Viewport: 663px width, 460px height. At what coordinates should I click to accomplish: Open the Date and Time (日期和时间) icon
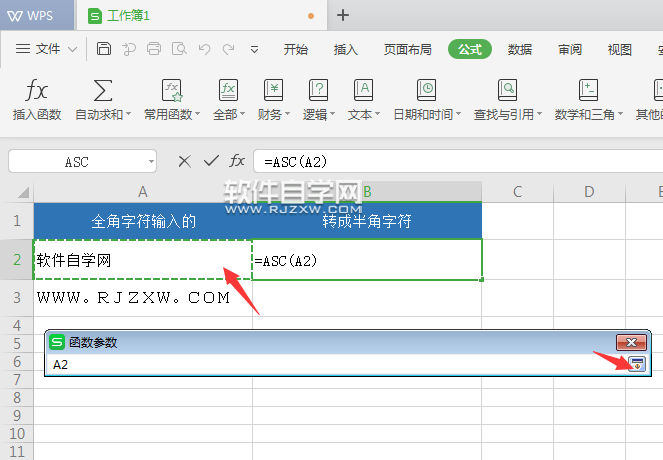426,92
